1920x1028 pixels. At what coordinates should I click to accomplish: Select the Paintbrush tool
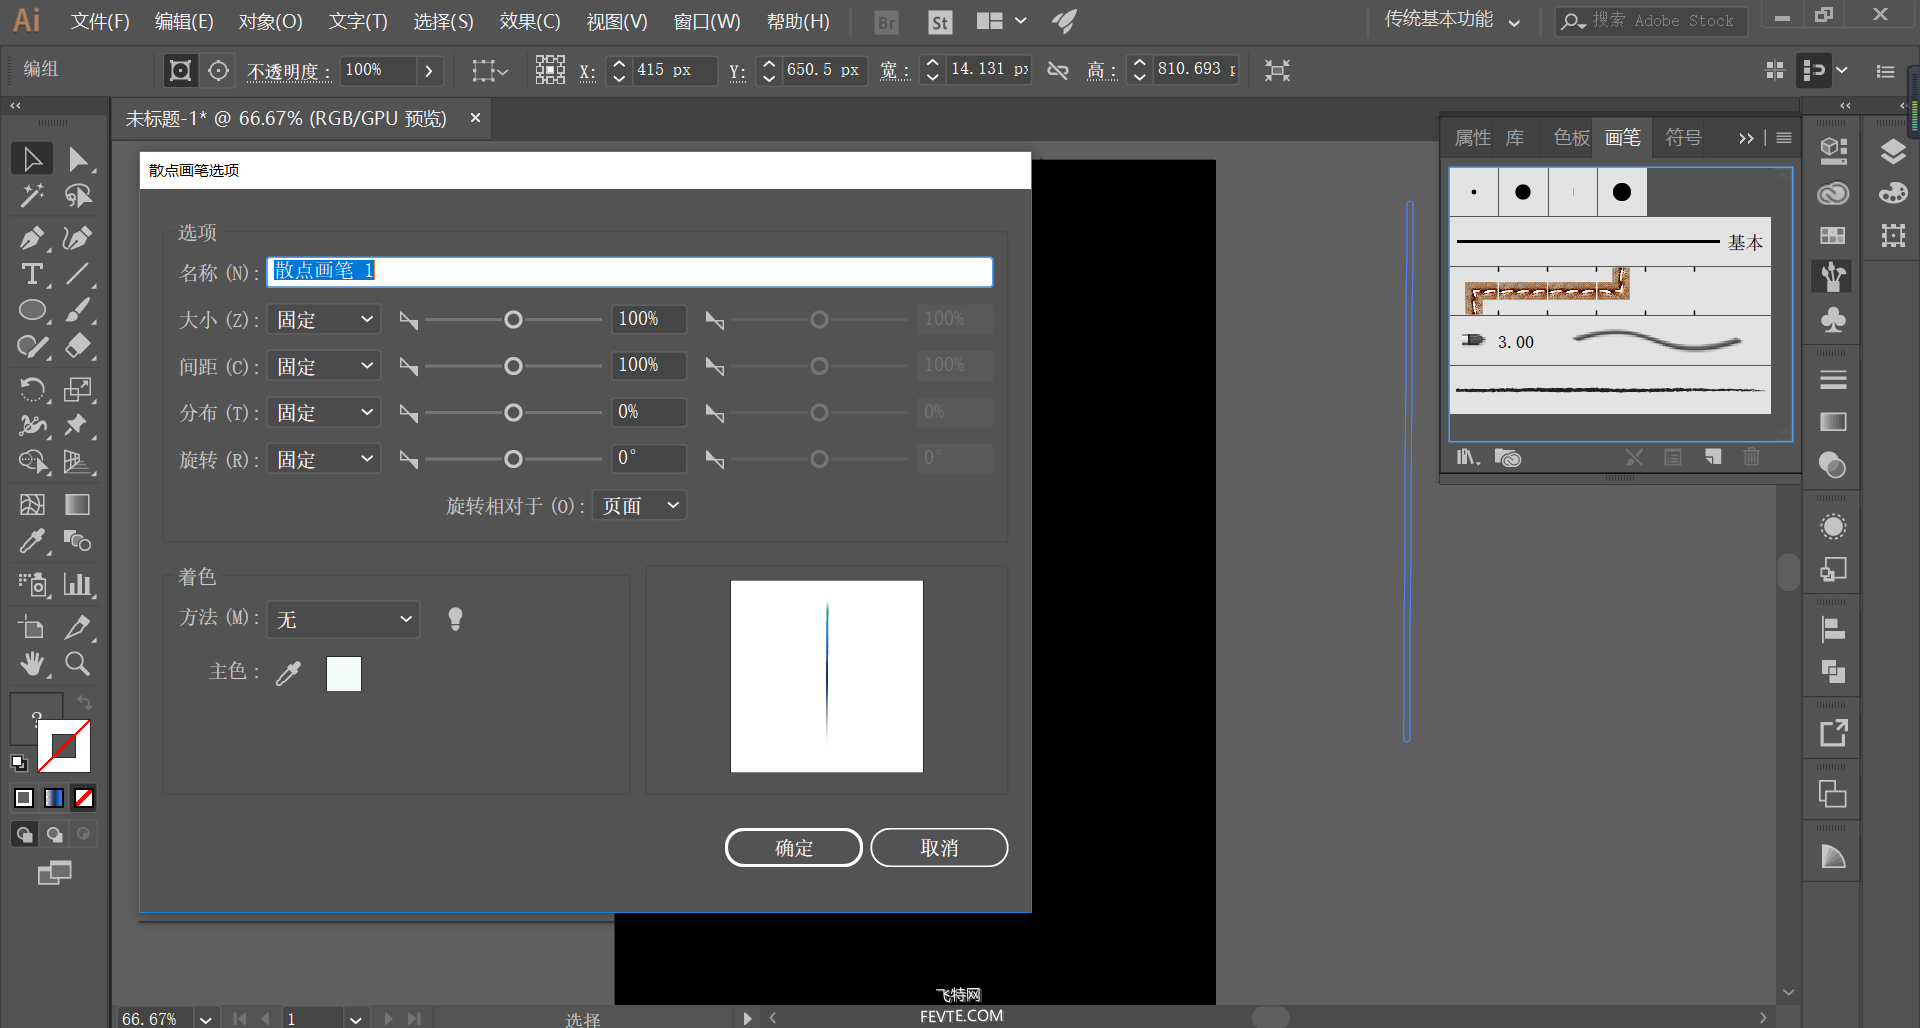(78, 310)
